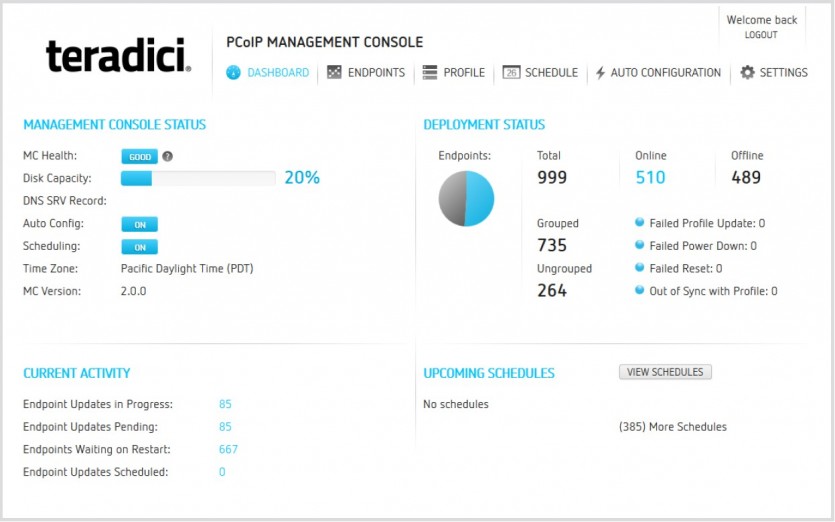Toggle the Auto Config ON switch
Image resolution: width=835 pixels, height=522 pixels.
140,224
